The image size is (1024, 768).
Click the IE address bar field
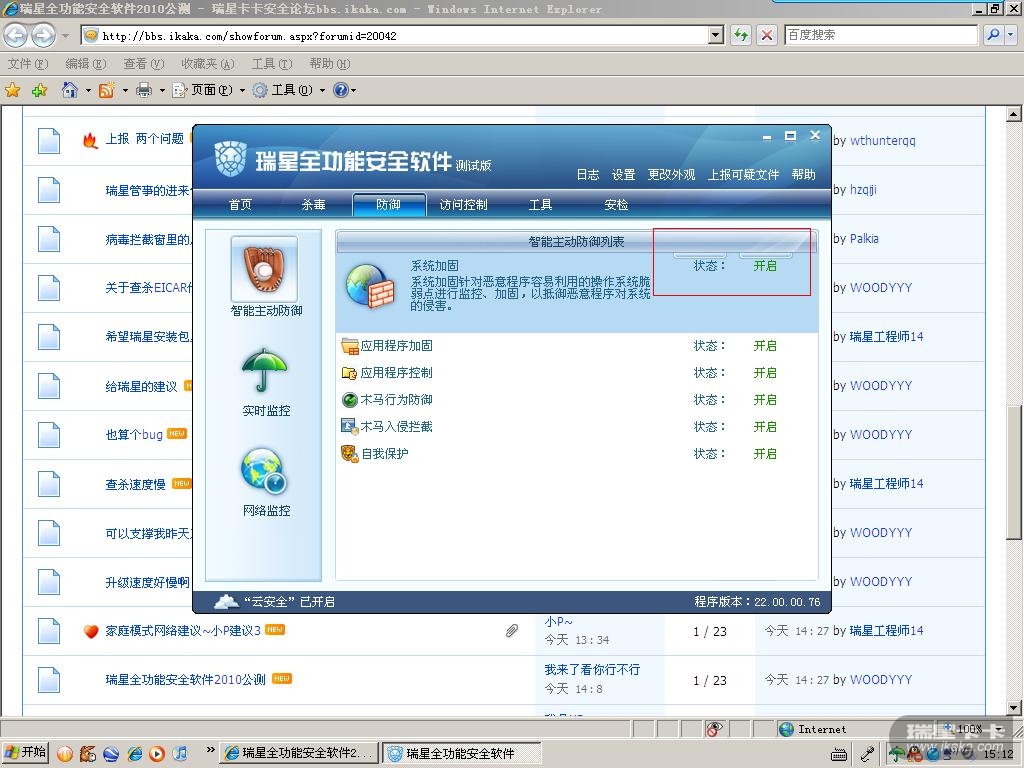pyautogui.click(x=404, y=35)
